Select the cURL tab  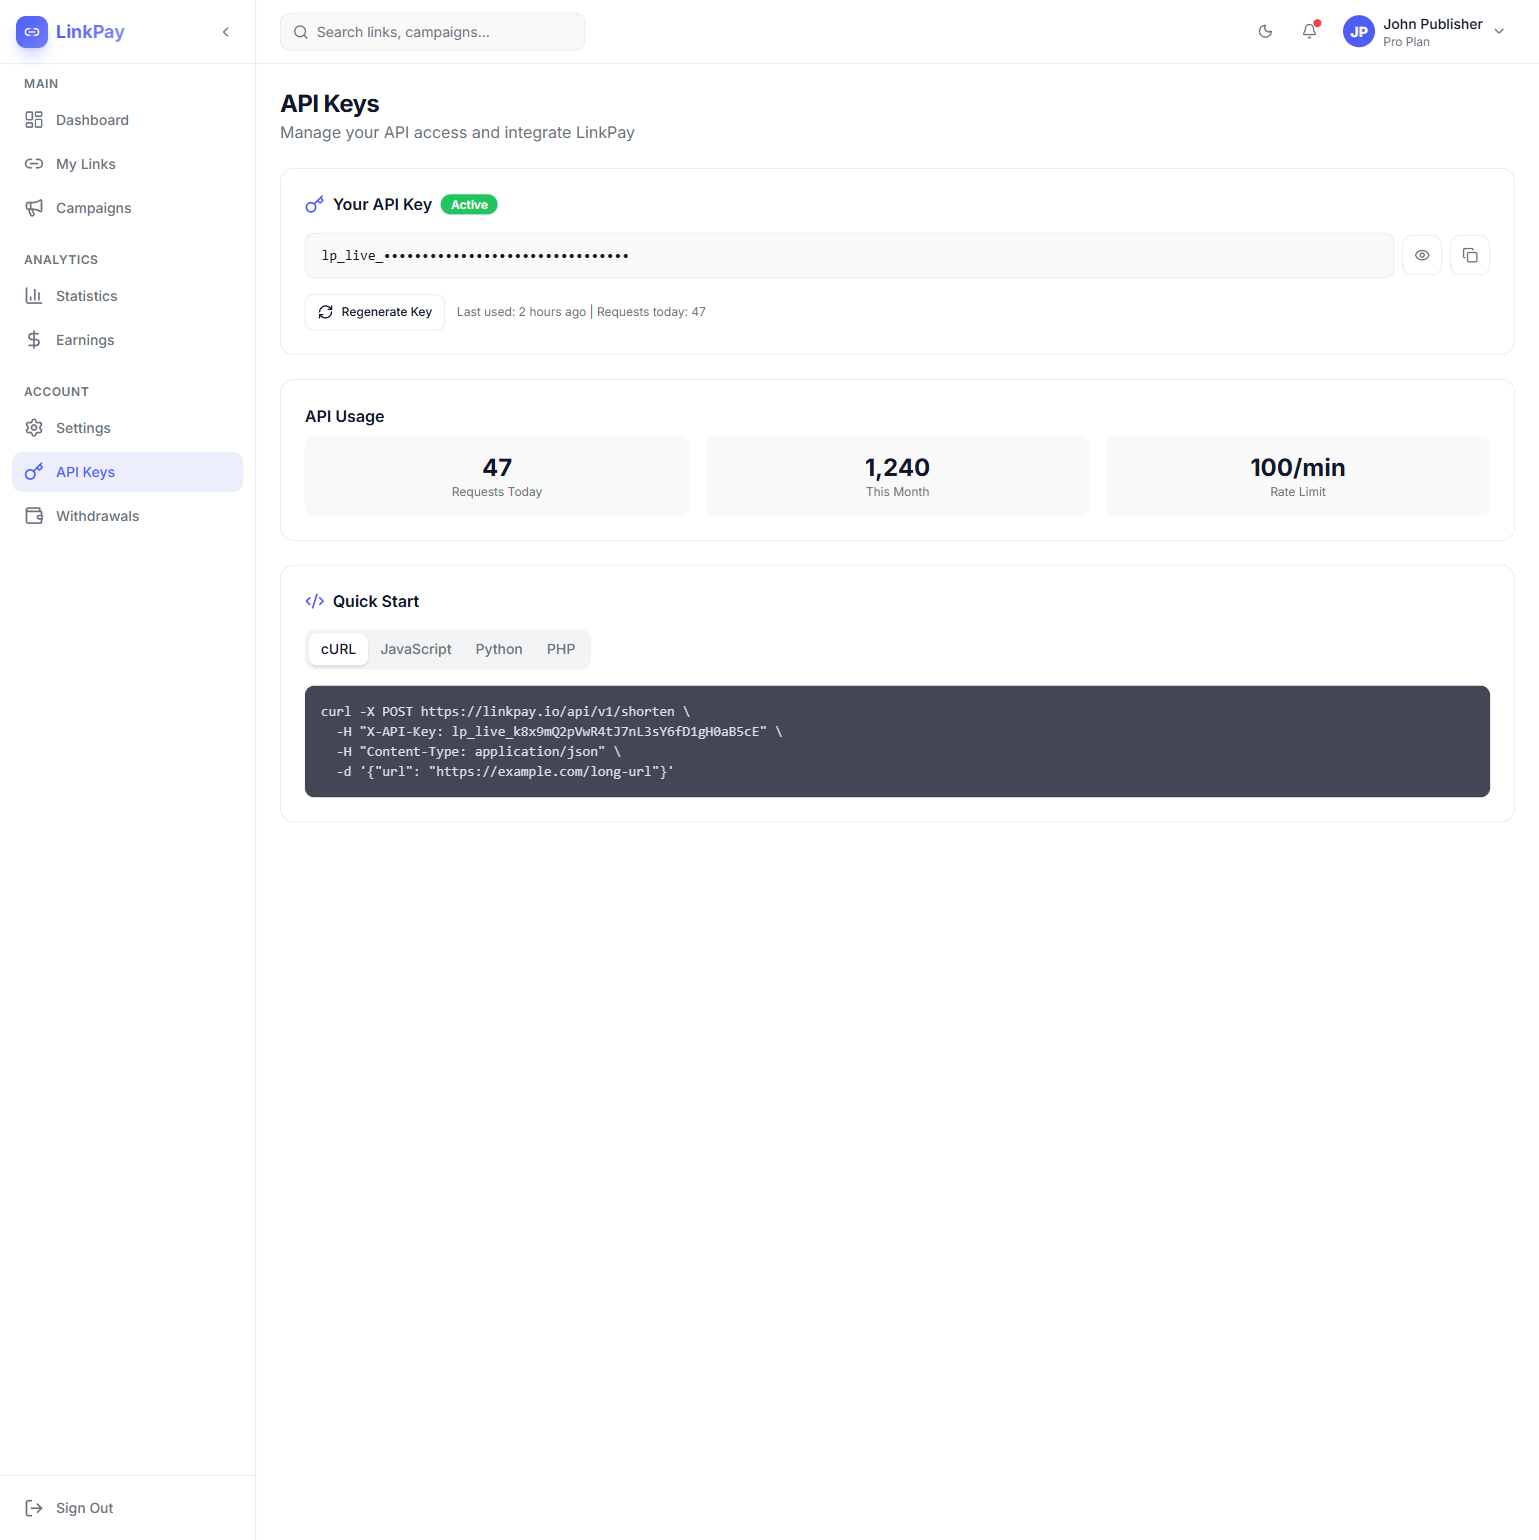click(x=338, y=649)
